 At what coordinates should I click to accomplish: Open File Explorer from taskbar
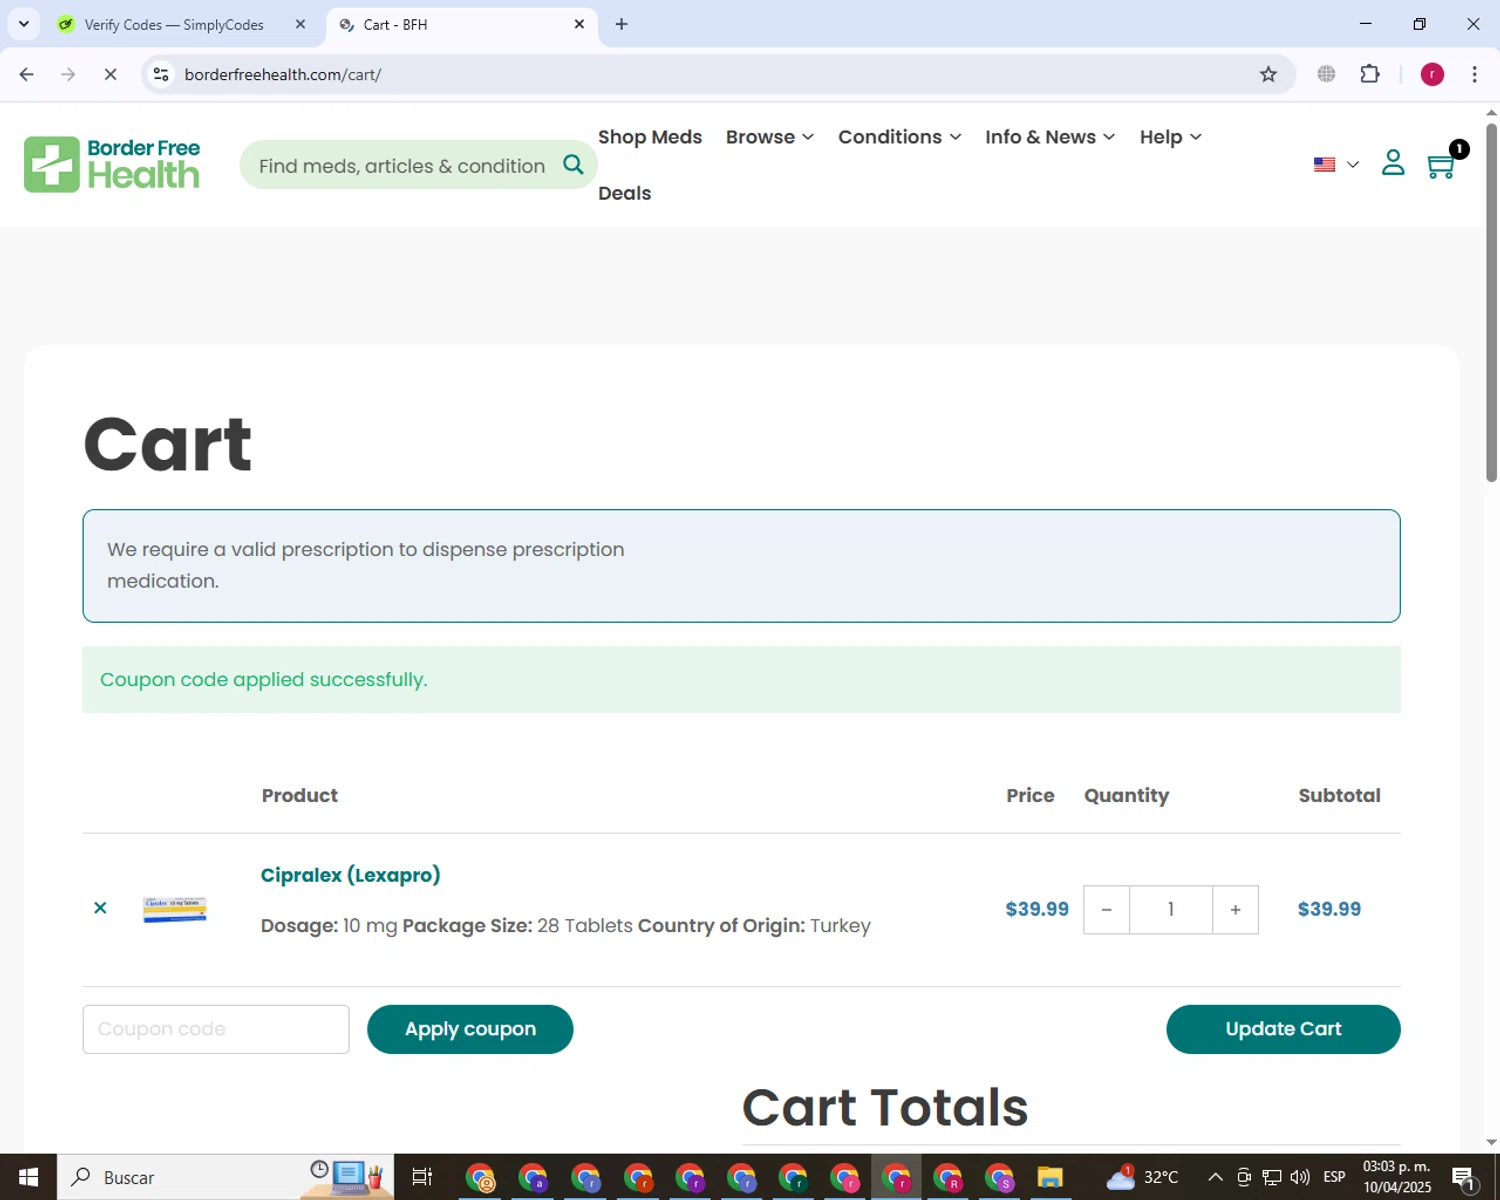pos(1050,1177)
